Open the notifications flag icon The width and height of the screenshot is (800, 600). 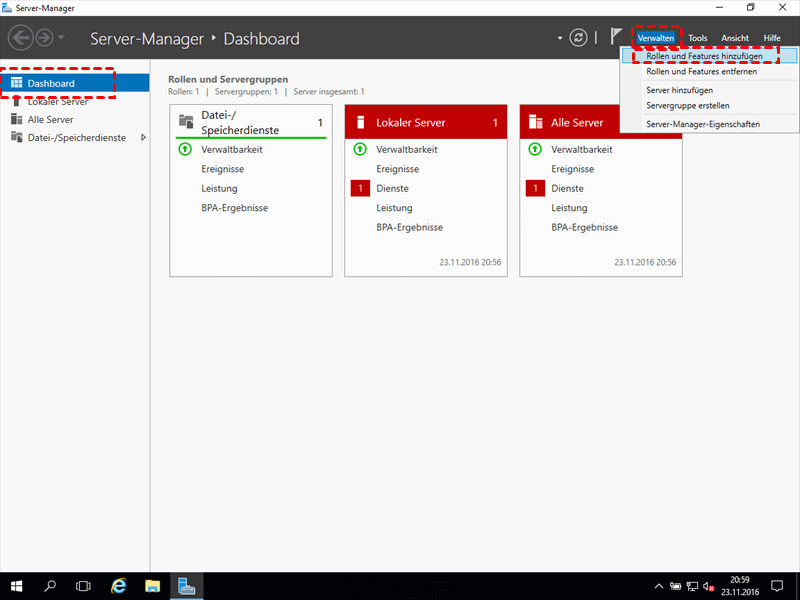pos(616,37)
